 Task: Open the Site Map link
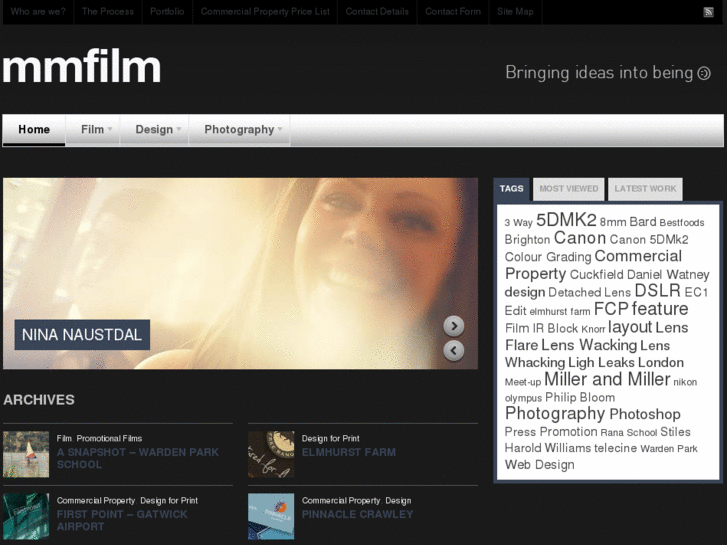[515, 12]
